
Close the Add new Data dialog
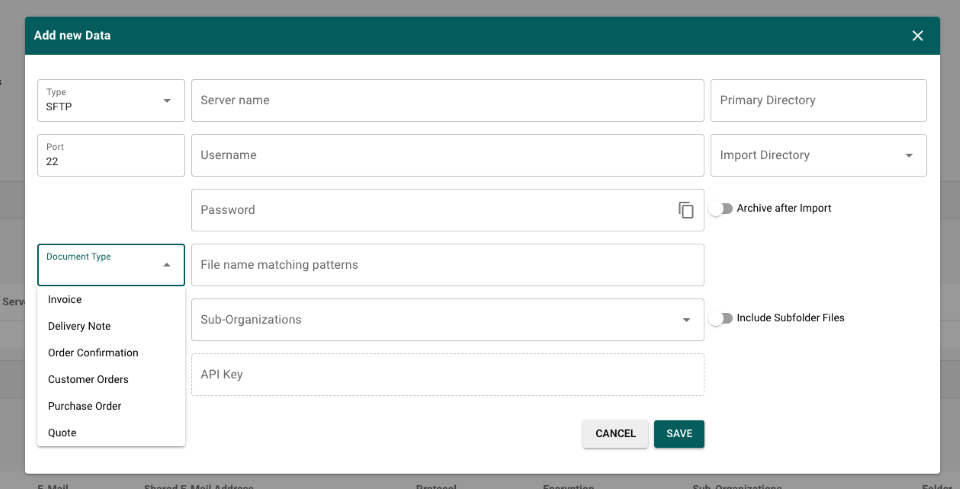(x=917, y=36)
